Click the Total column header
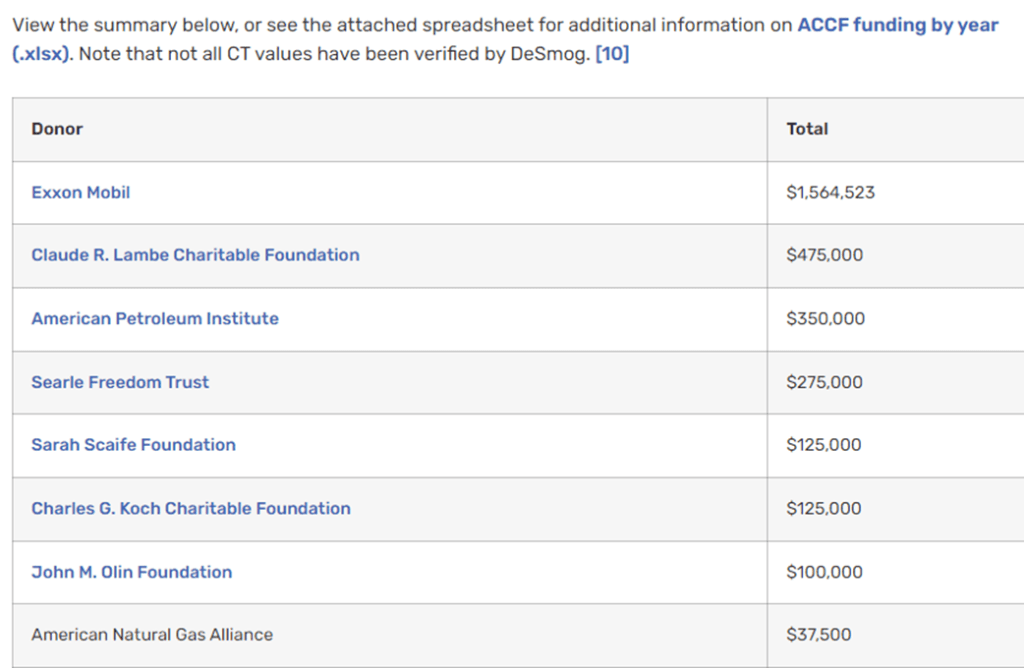Viewport: 1024px width, 668px height. click(807, 129)
